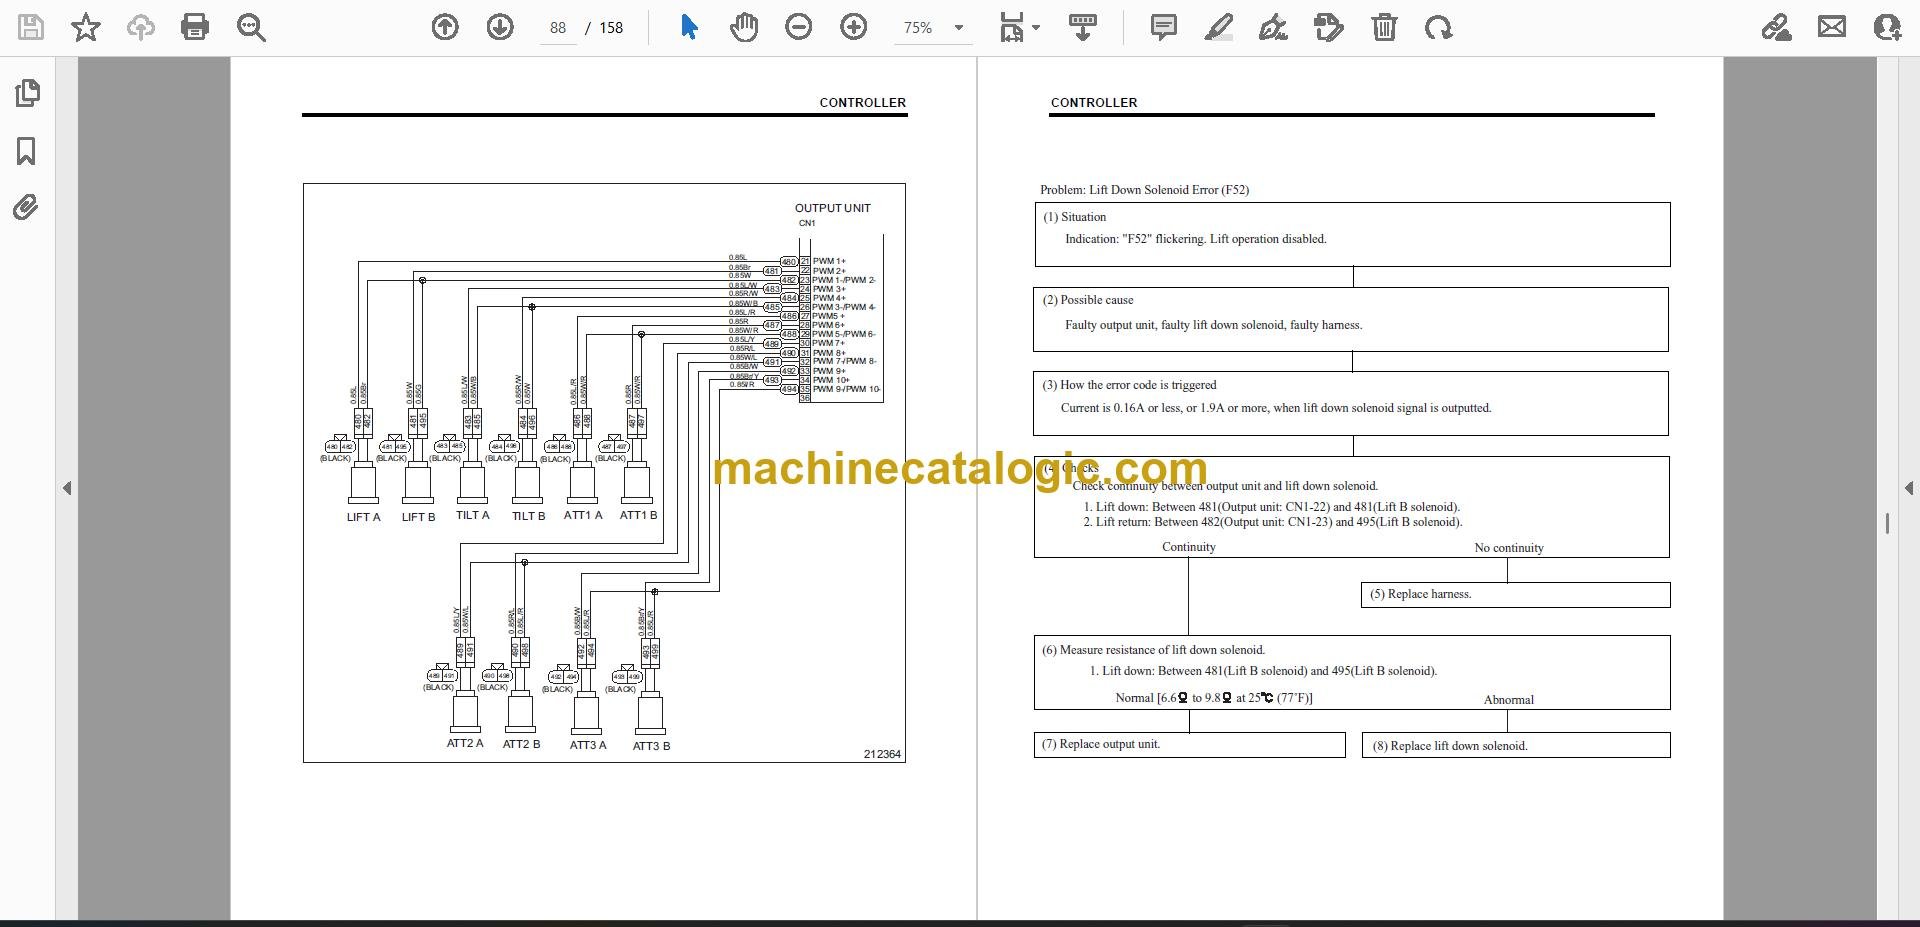The image size is (1920, 927).
Task: Click the 'CONTROLLER' header on the right page
Action: pos(1094,103)
